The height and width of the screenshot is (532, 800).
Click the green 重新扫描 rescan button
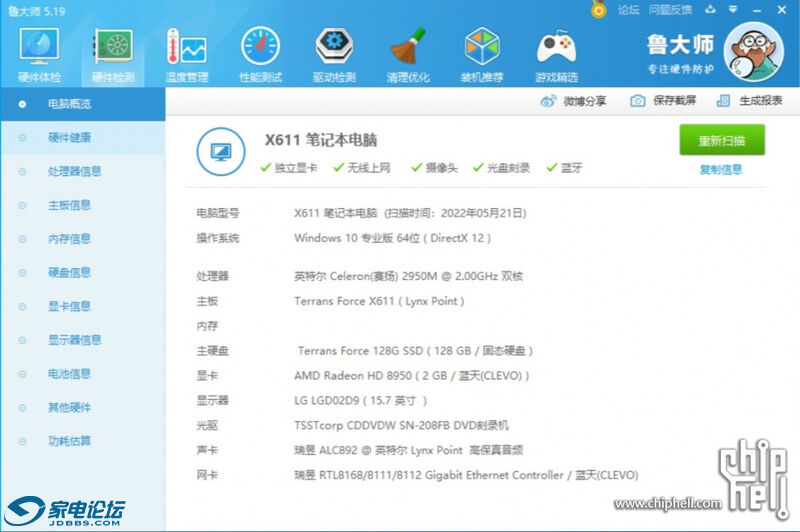tap(722, 140)
